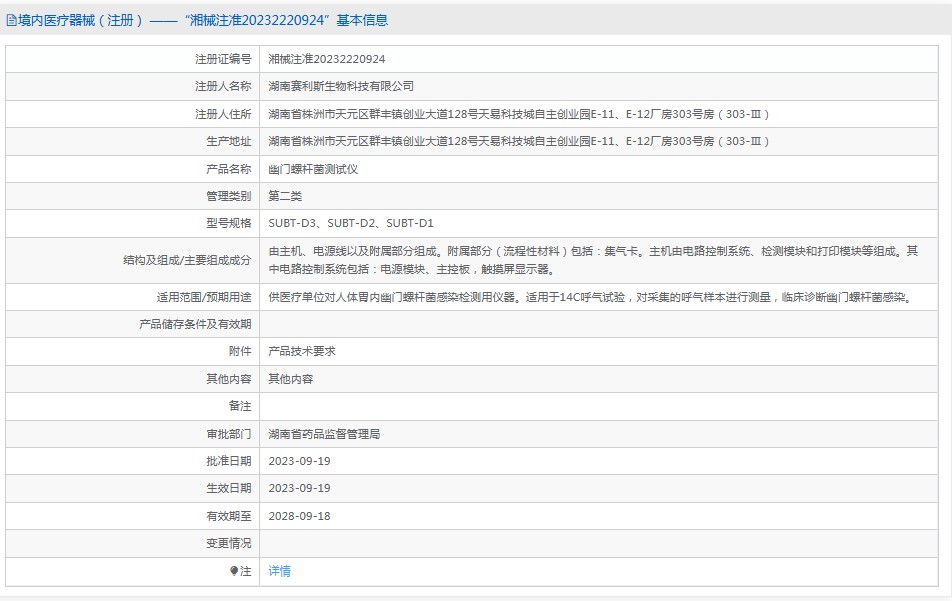This screenshot has width=952, height=601.
Task: Click the address value in the 生产地址 row
Action: click(519, 141)
